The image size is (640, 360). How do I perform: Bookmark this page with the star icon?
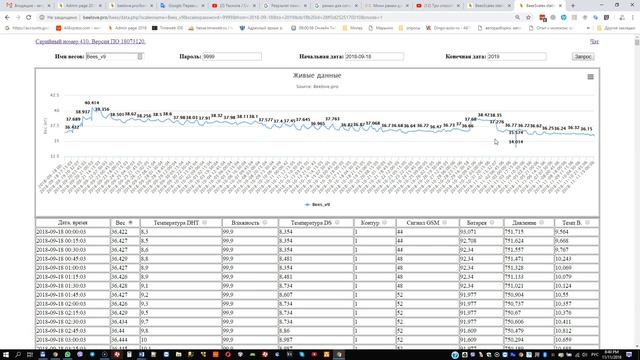[529, 18]
